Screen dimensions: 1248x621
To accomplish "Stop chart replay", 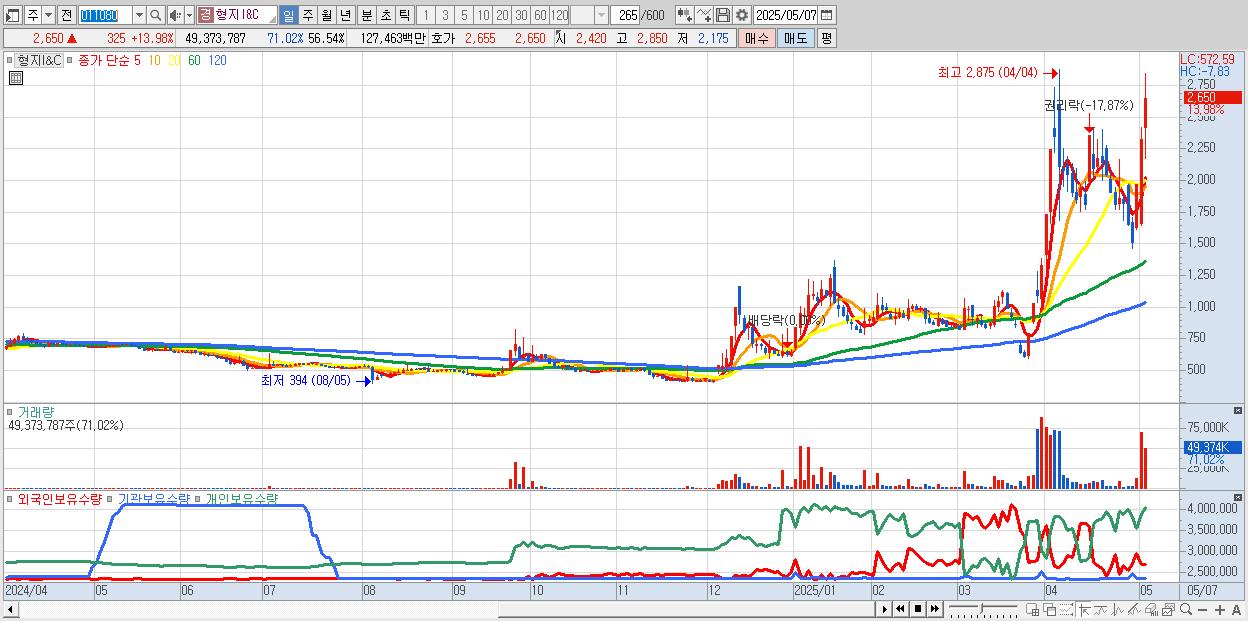I will pos(918,609).
